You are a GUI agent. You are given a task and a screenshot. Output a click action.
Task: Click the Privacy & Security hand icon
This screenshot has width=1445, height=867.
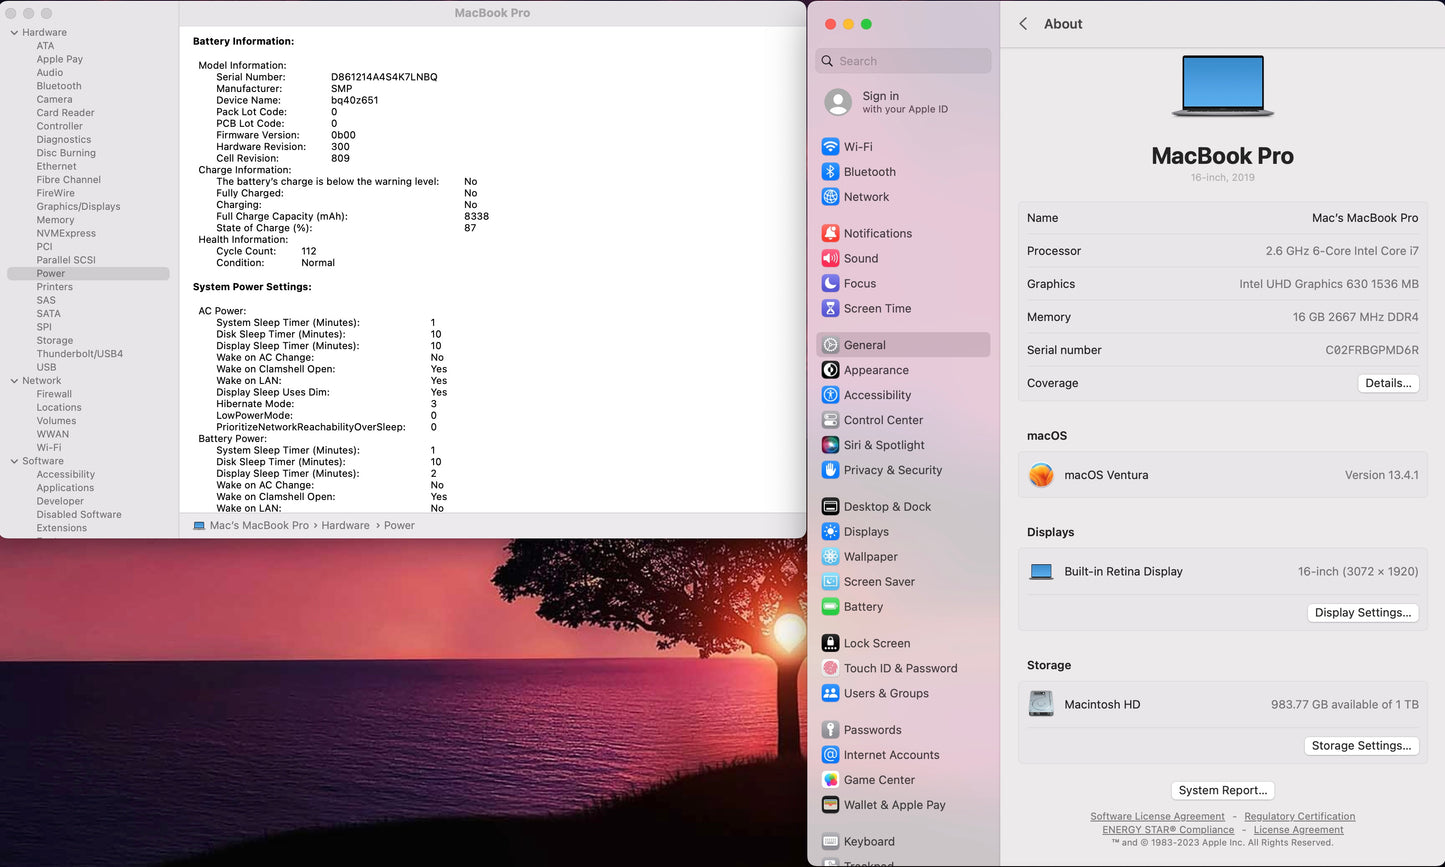tap(830, 470)
